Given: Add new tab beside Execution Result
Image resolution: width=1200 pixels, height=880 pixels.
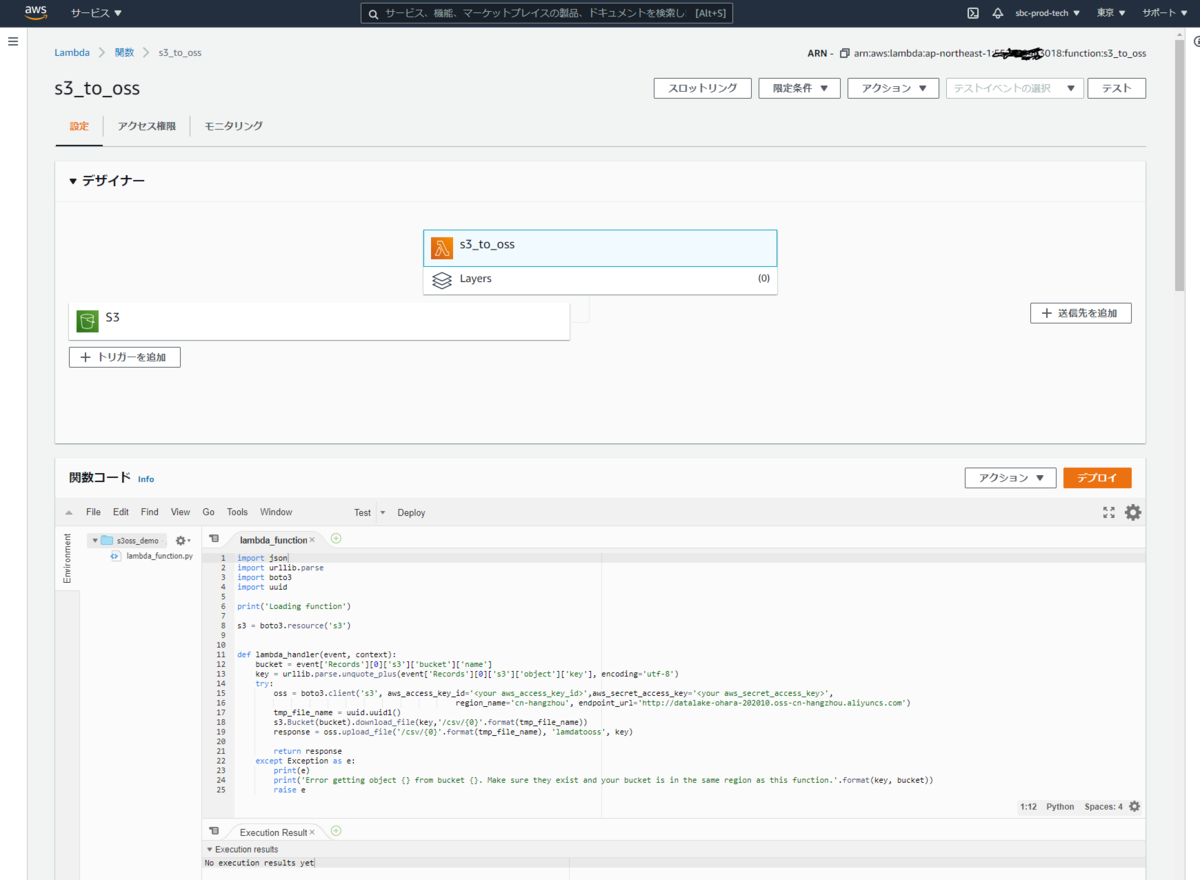Looking at the screenshot, I should tap(336, 831).
